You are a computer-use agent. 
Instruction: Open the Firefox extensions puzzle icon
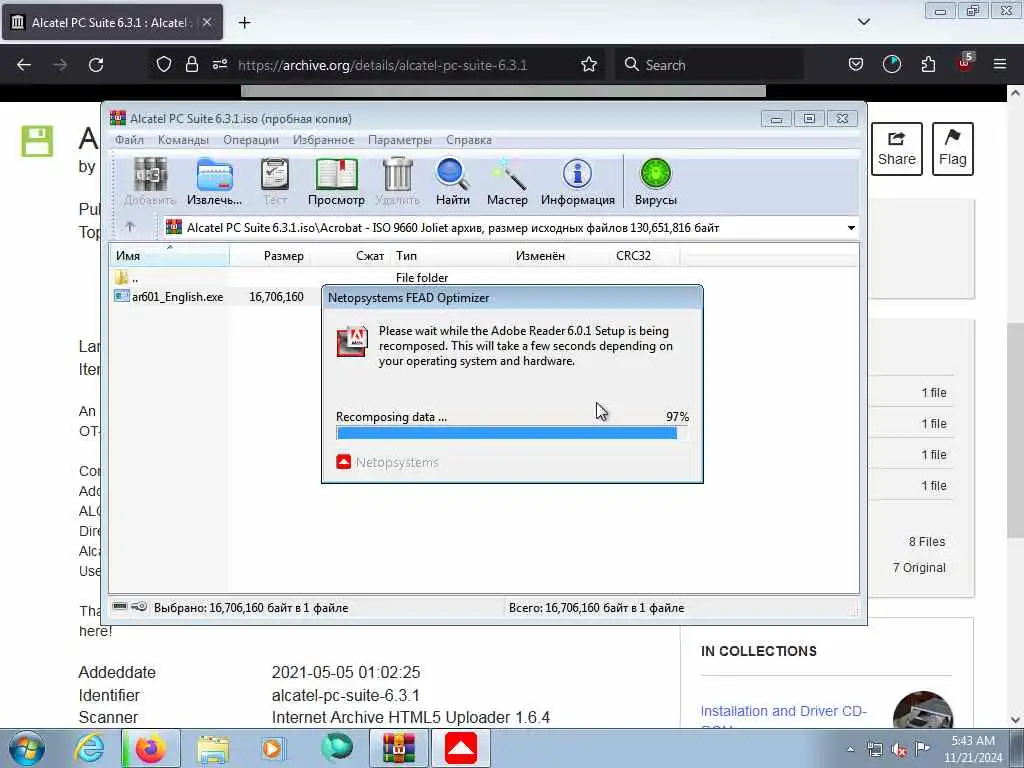point(928,64)
